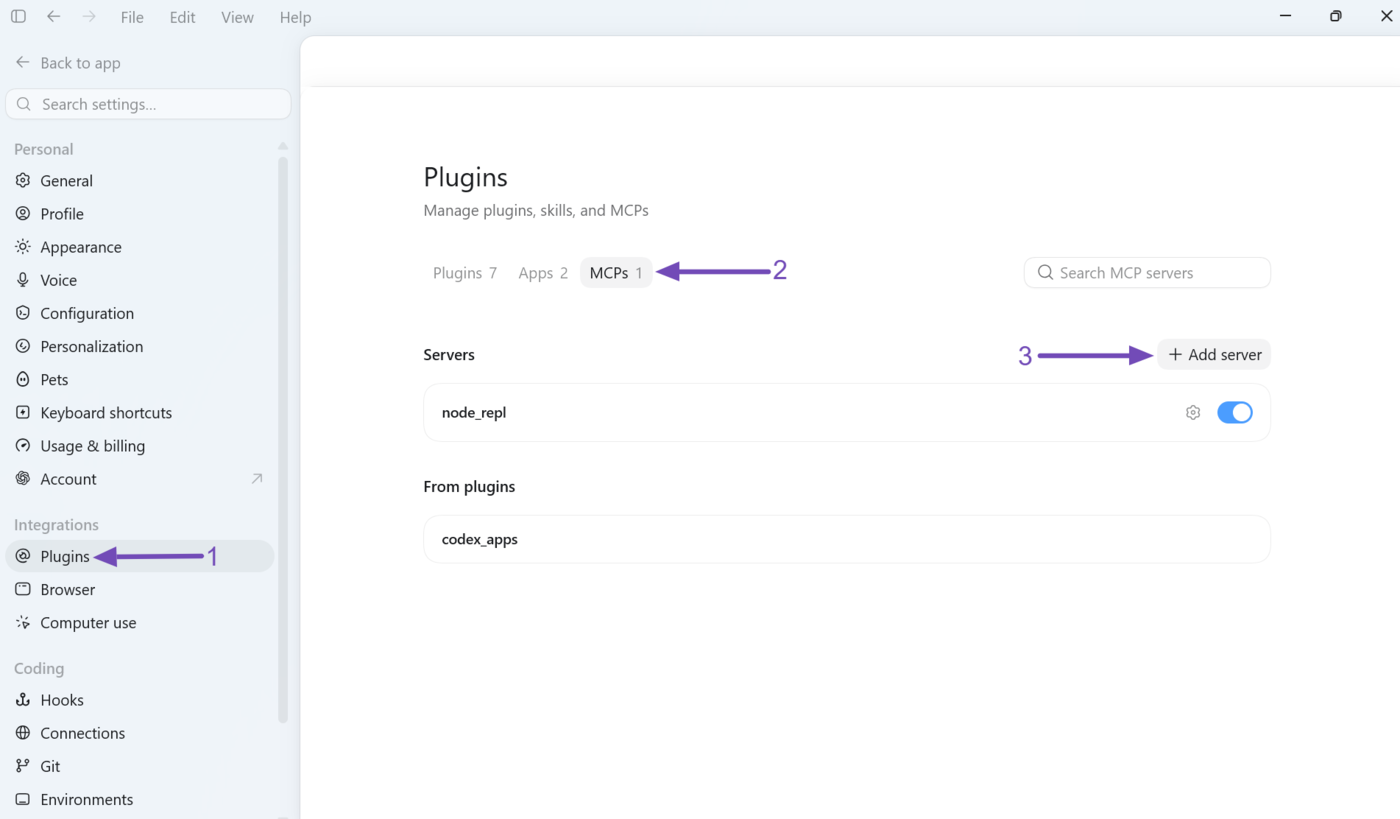Click the General gear icon
The width and height of the screenshot is (1400, 819).
pos(23,181)
